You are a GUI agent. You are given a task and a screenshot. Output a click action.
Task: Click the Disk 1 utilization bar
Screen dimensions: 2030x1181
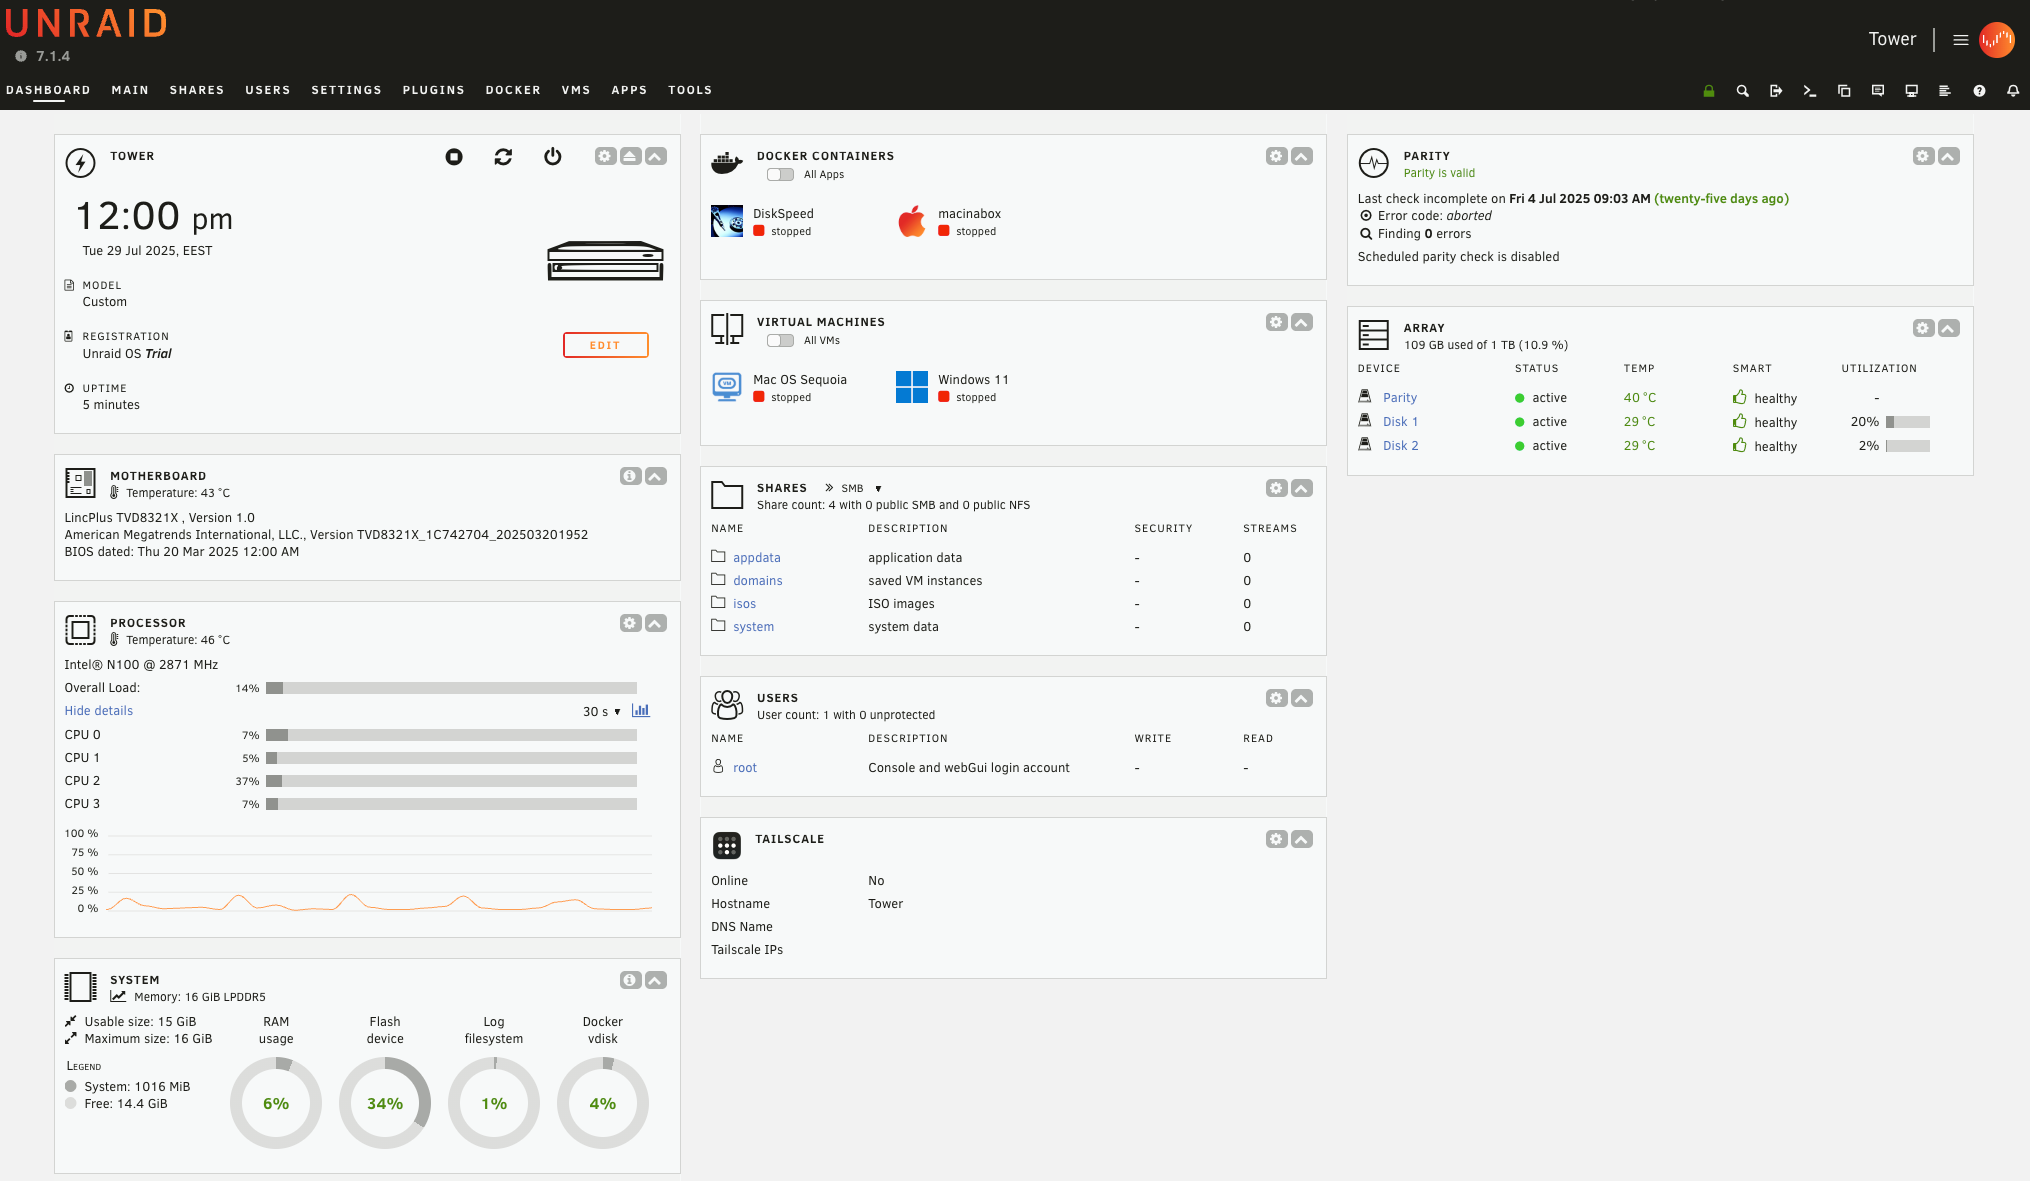1908,422
